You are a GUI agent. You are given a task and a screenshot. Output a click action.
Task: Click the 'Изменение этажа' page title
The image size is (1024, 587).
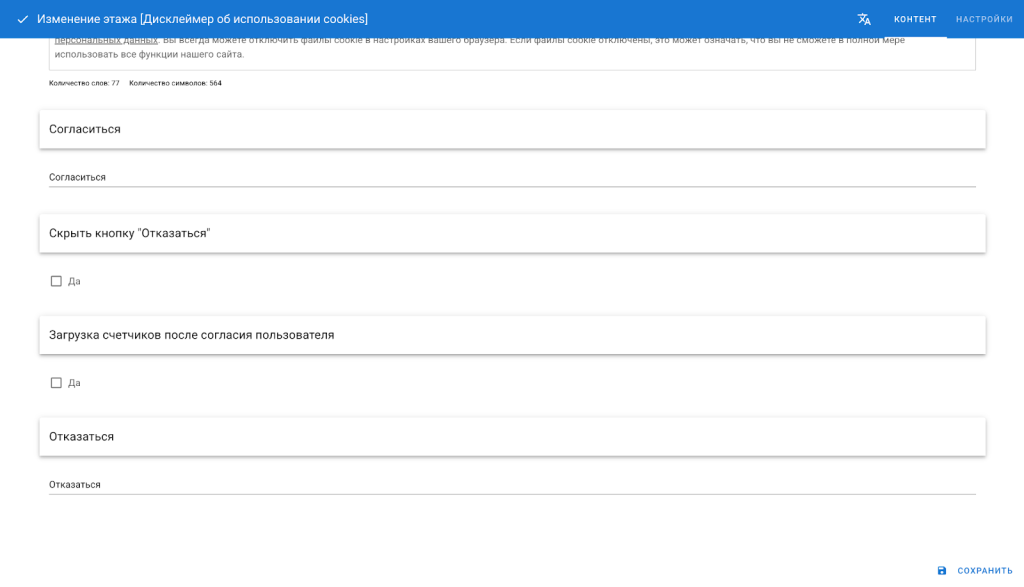[x=202, y=19]
